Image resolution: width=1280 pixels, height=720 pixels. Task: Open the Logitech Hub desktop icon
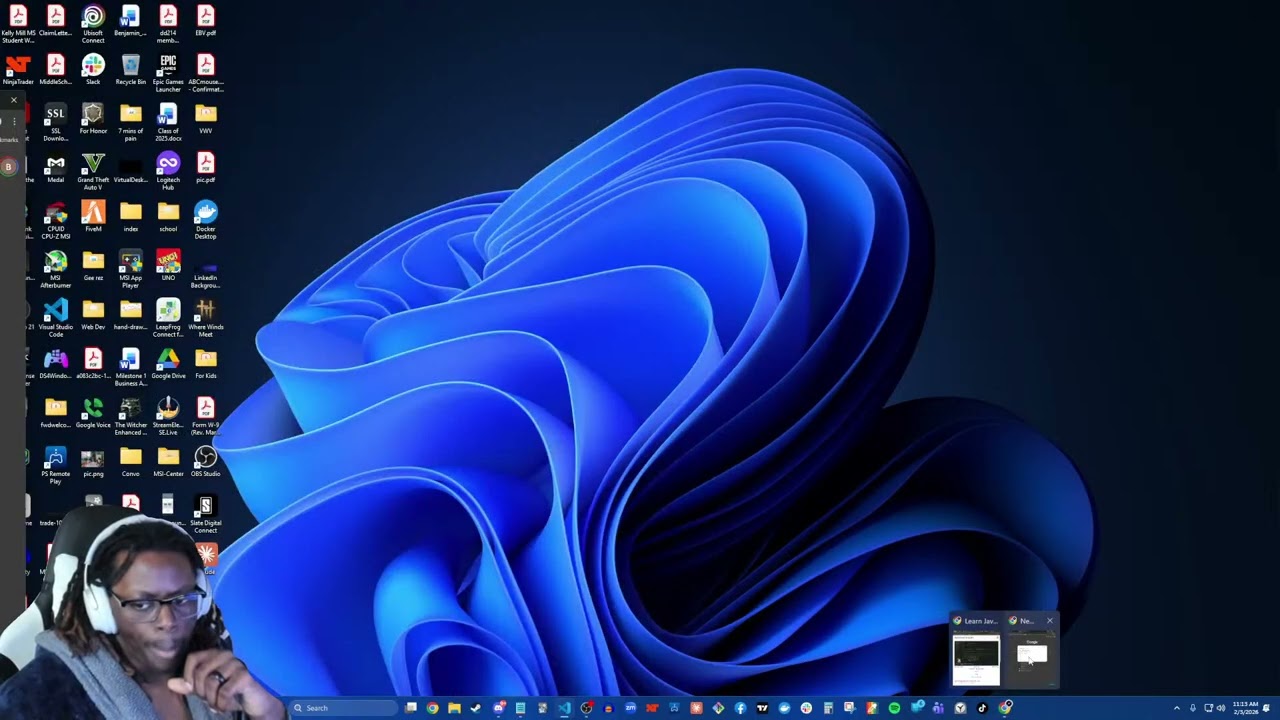pyautogui.click(x=168, y=172)
